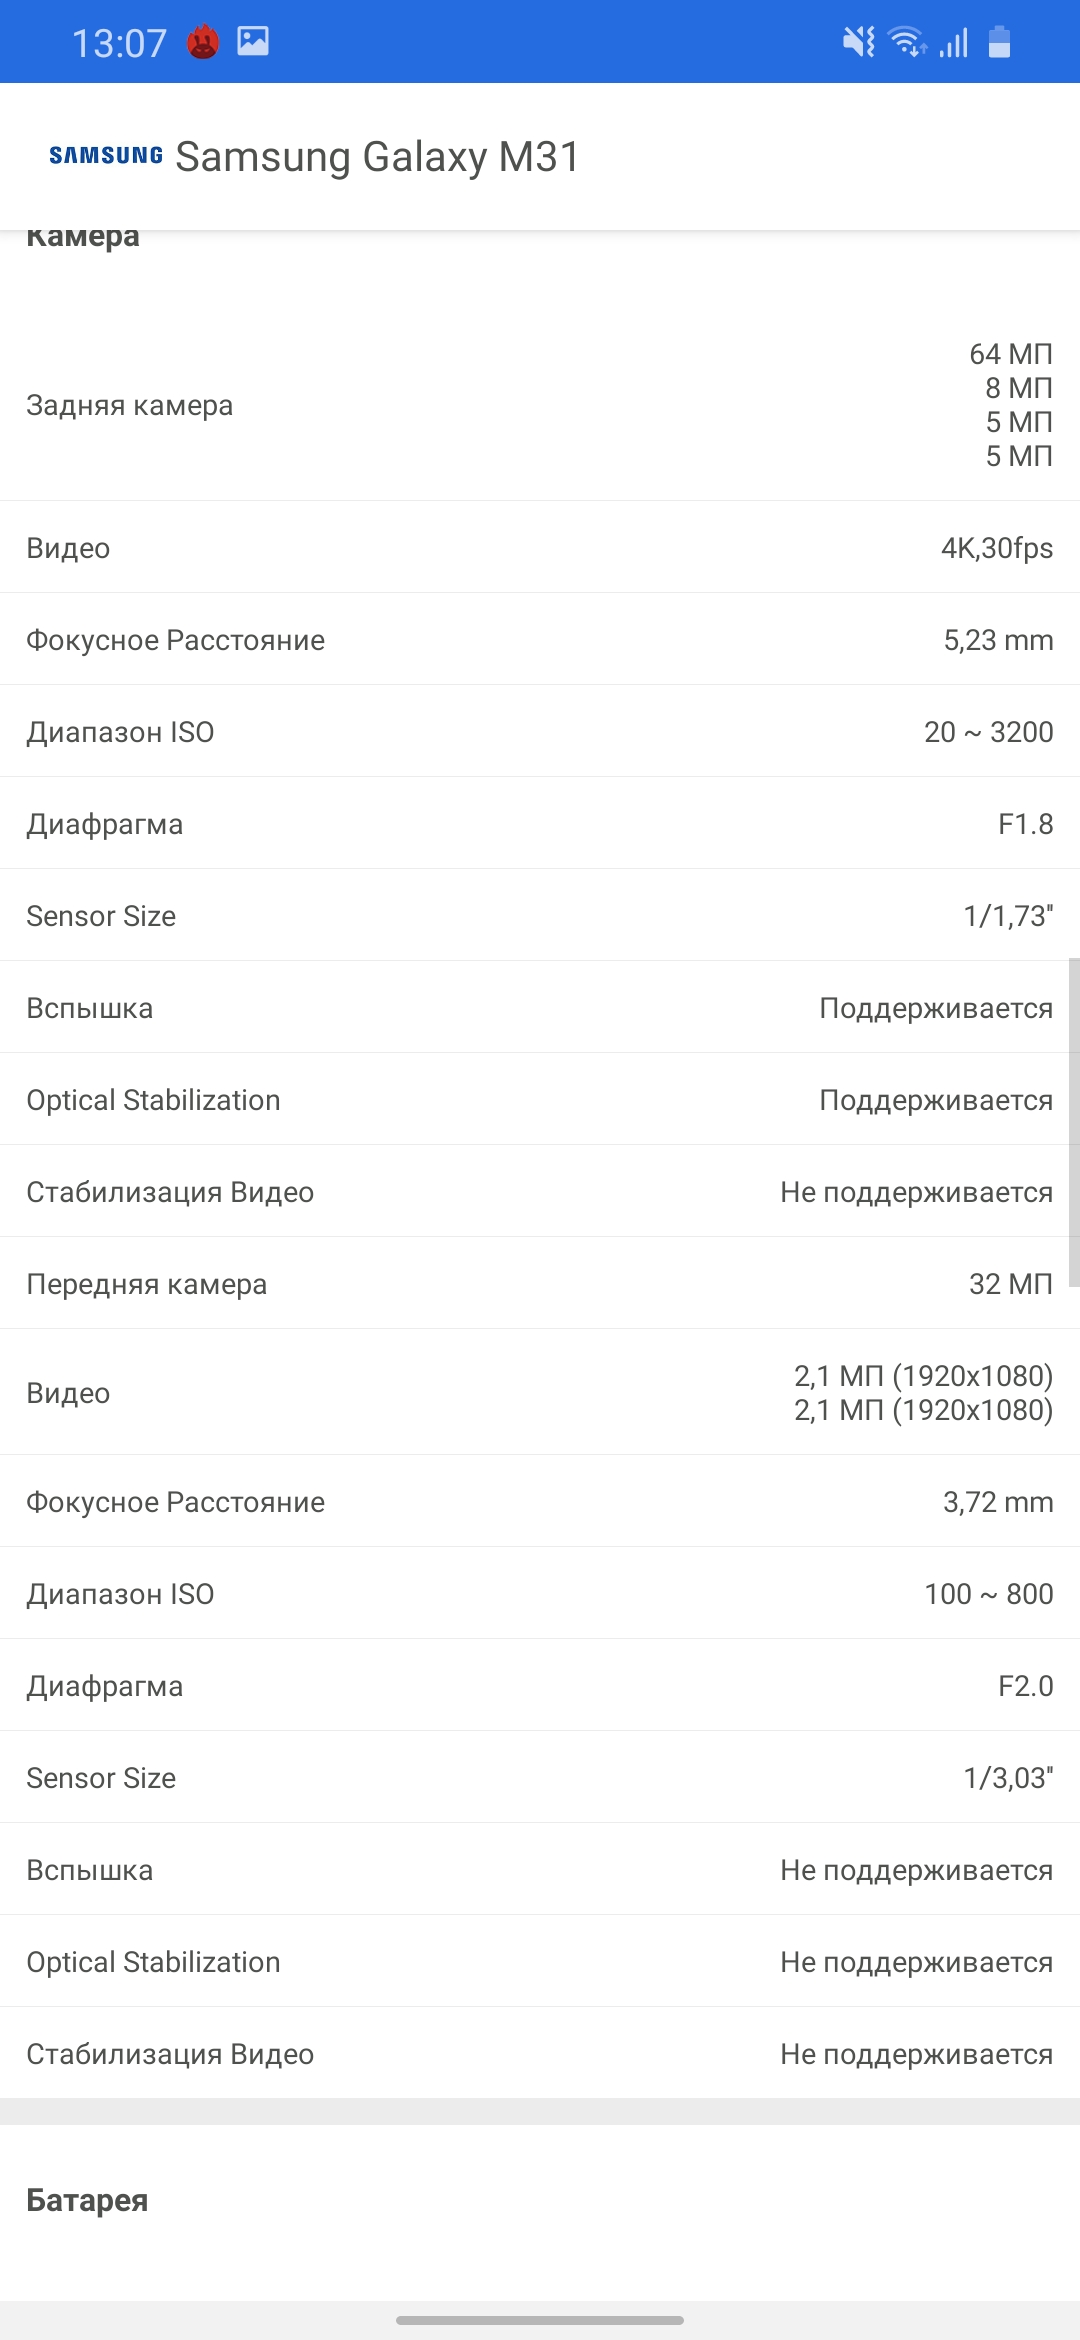Tap the battery status icon
Image resolution: width=1080 pixels, height=2340 pixels.
(999, 42)
